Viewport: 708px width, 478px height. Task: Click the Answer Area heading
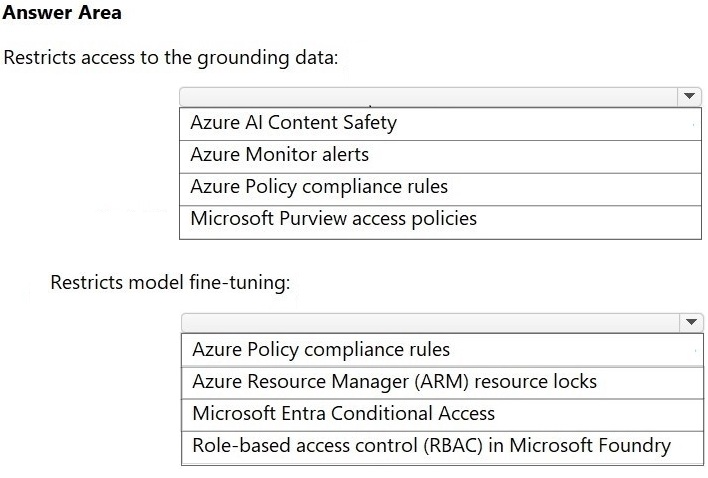coord(62,12)
